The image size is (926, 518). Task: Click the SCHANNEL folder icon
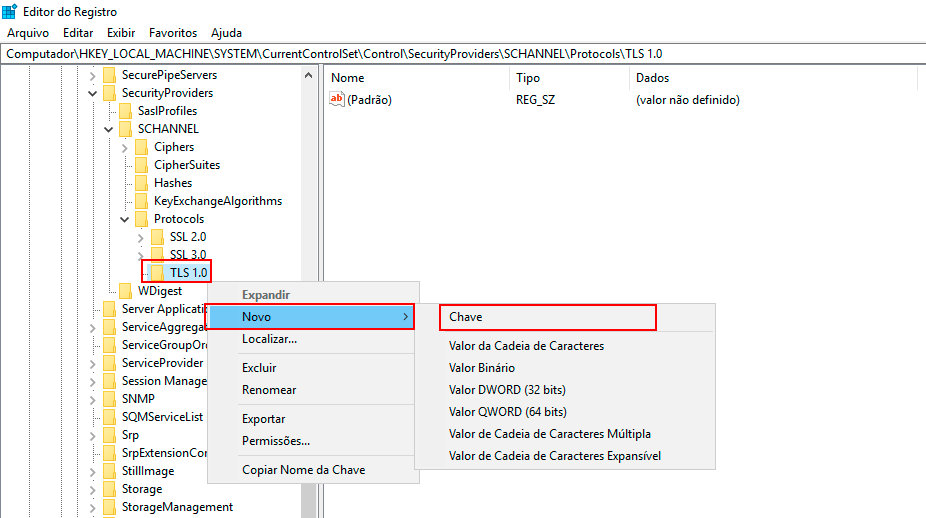pyautogui.click(x=125, y=129)
